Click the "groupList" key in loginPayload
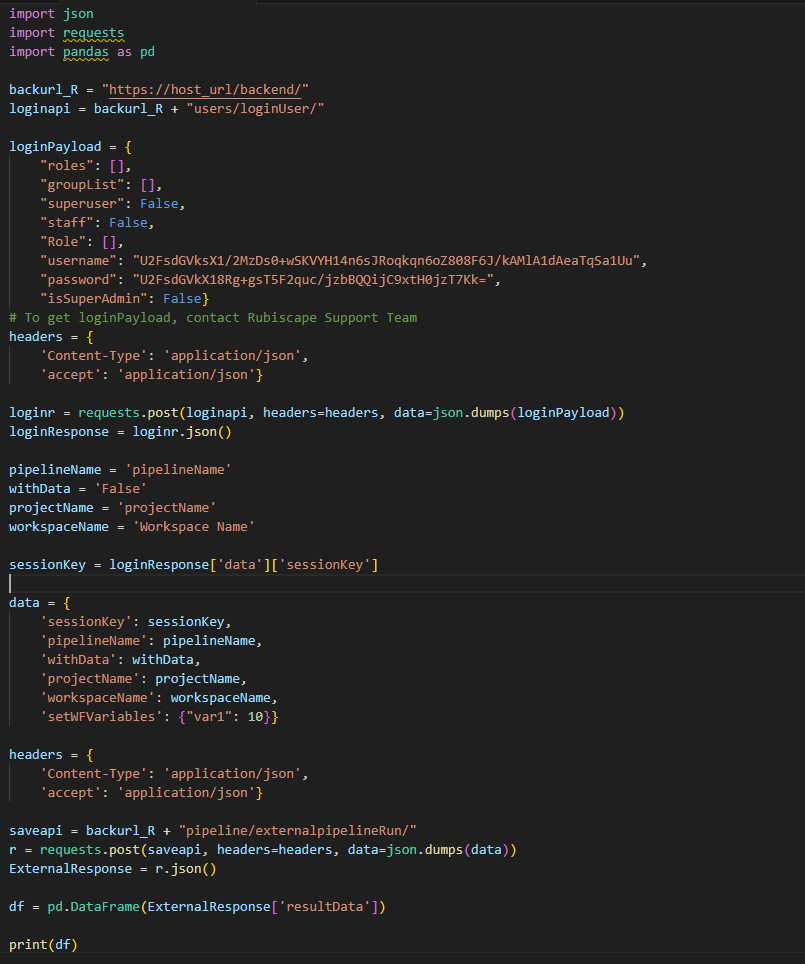 pos(77,184)
